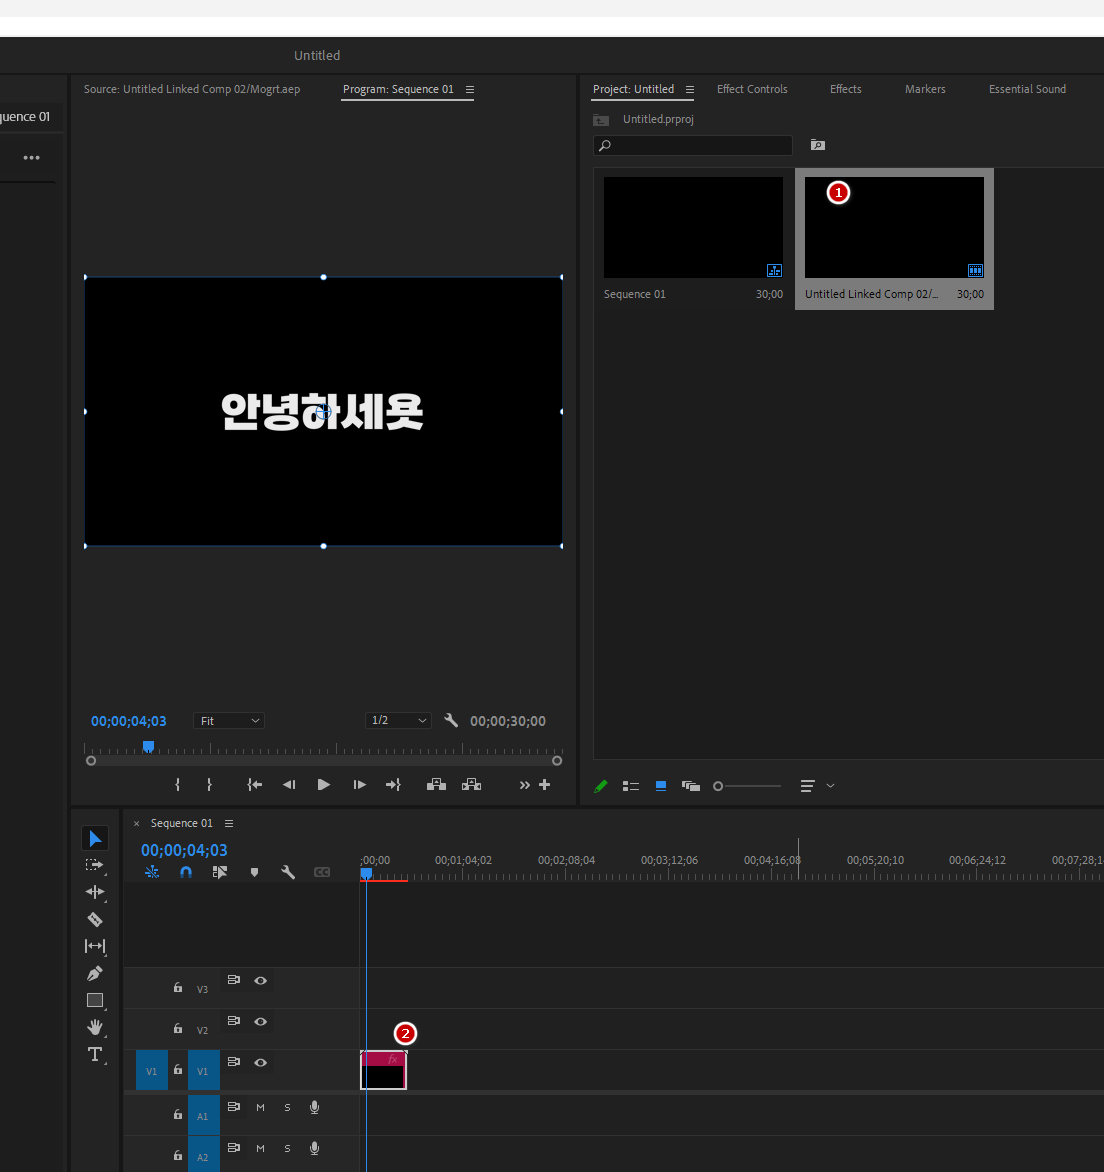Select the Type tool
Screen dimensions: 1104x1172
95,1054
